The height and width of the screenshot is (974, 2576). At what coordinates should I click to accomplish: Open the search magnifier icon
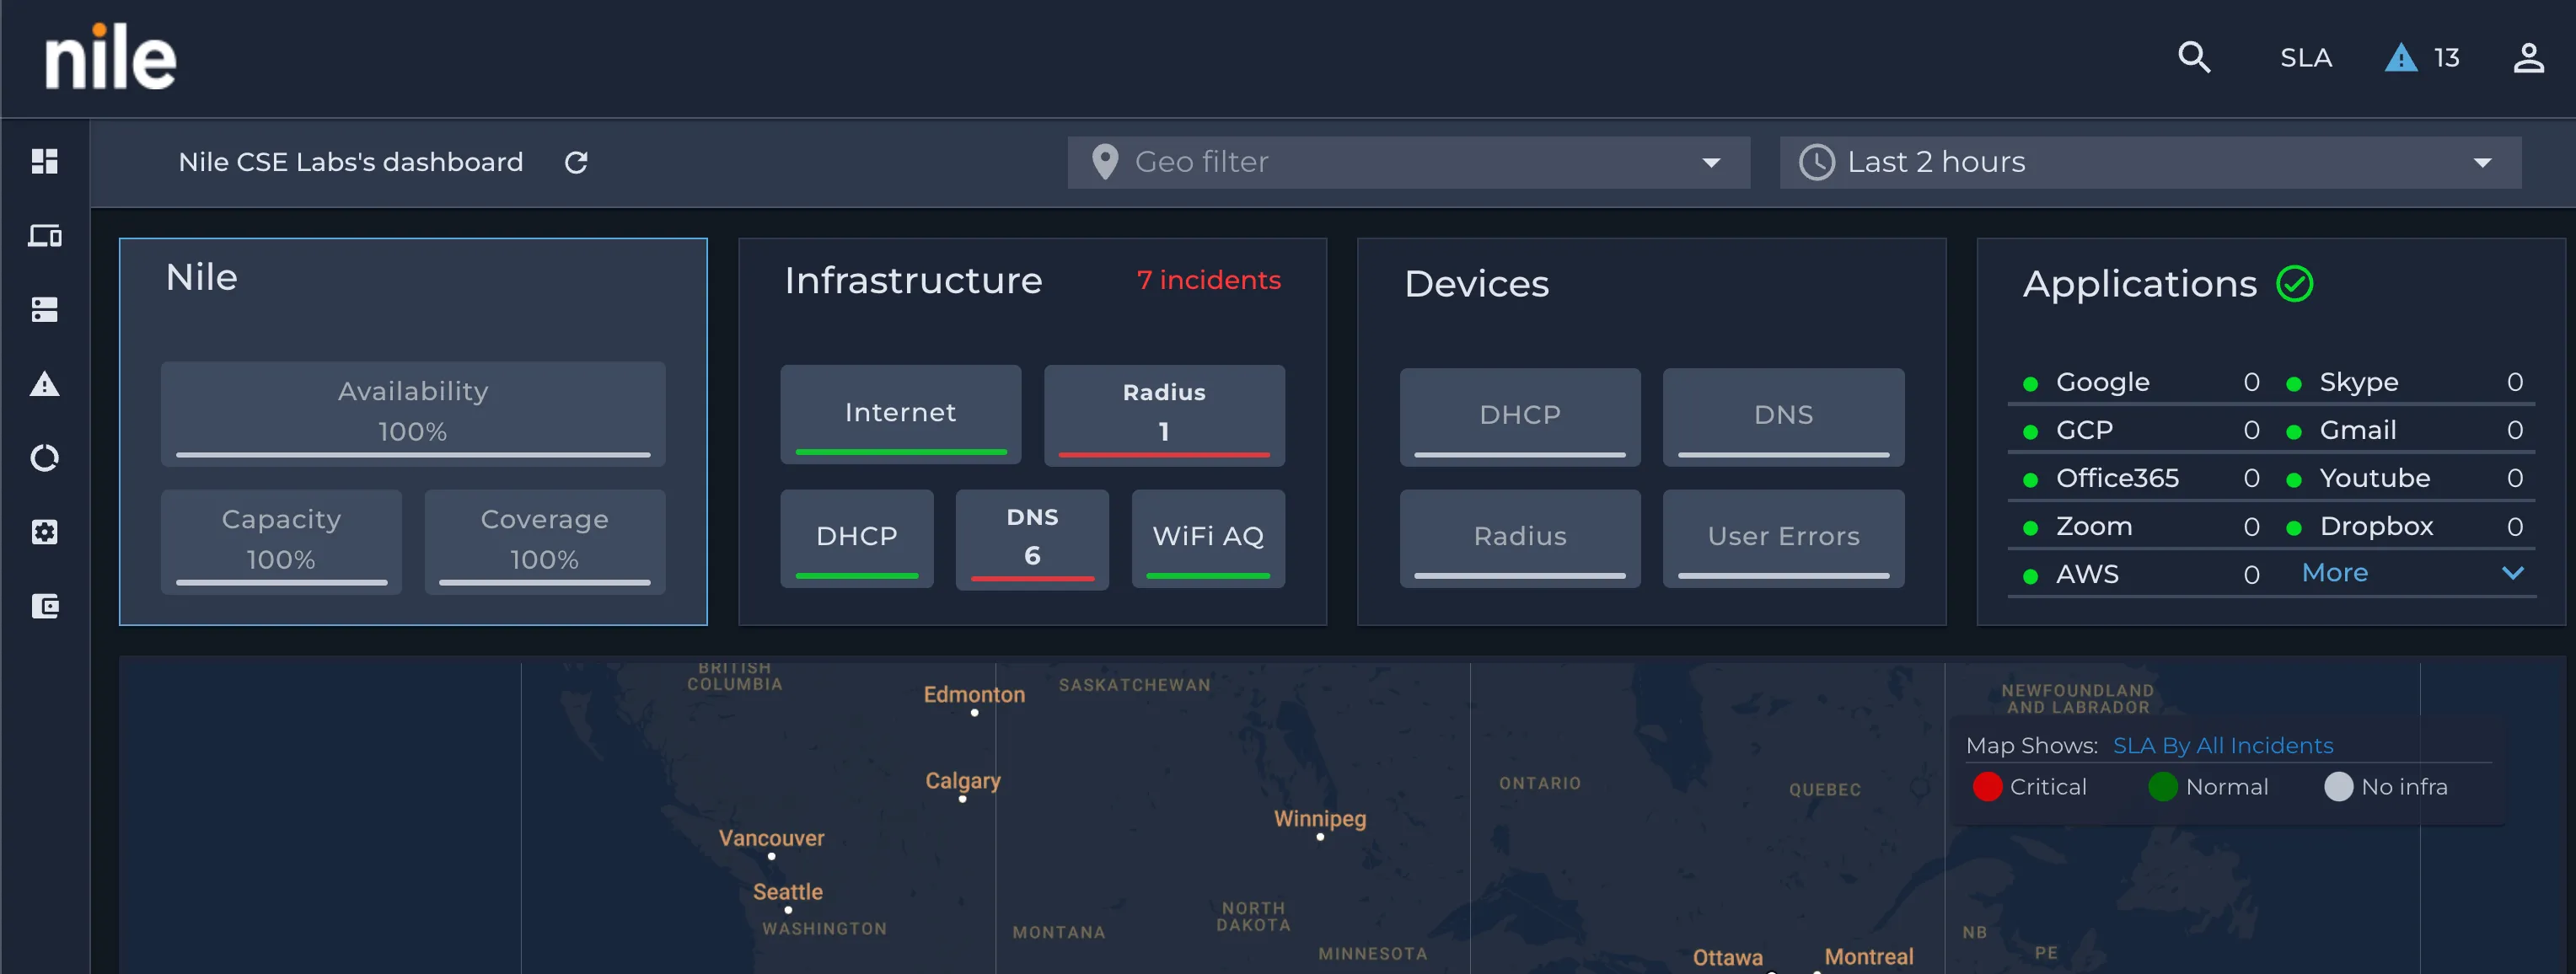click(x=2194, y=57)
